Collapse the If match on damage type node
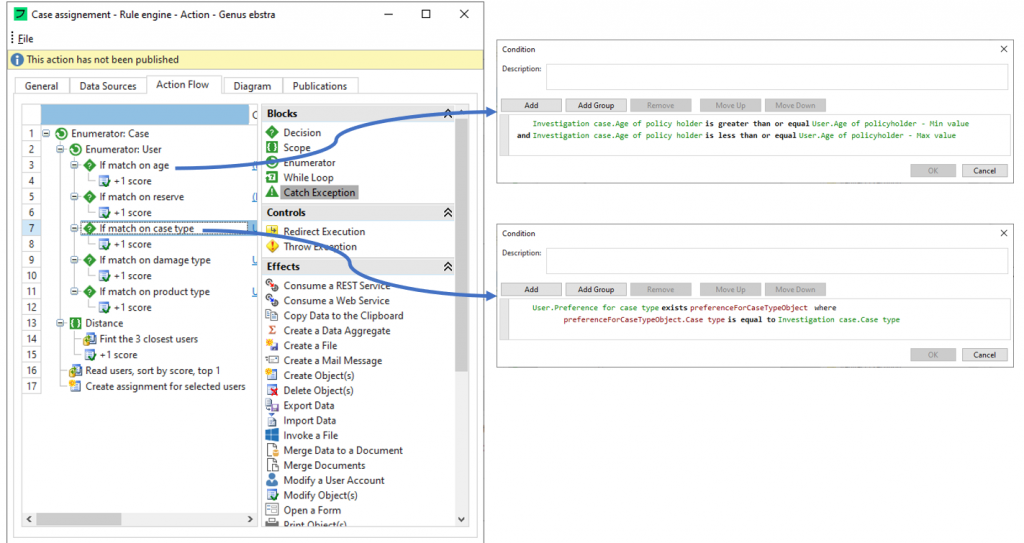 click(74, 260)
